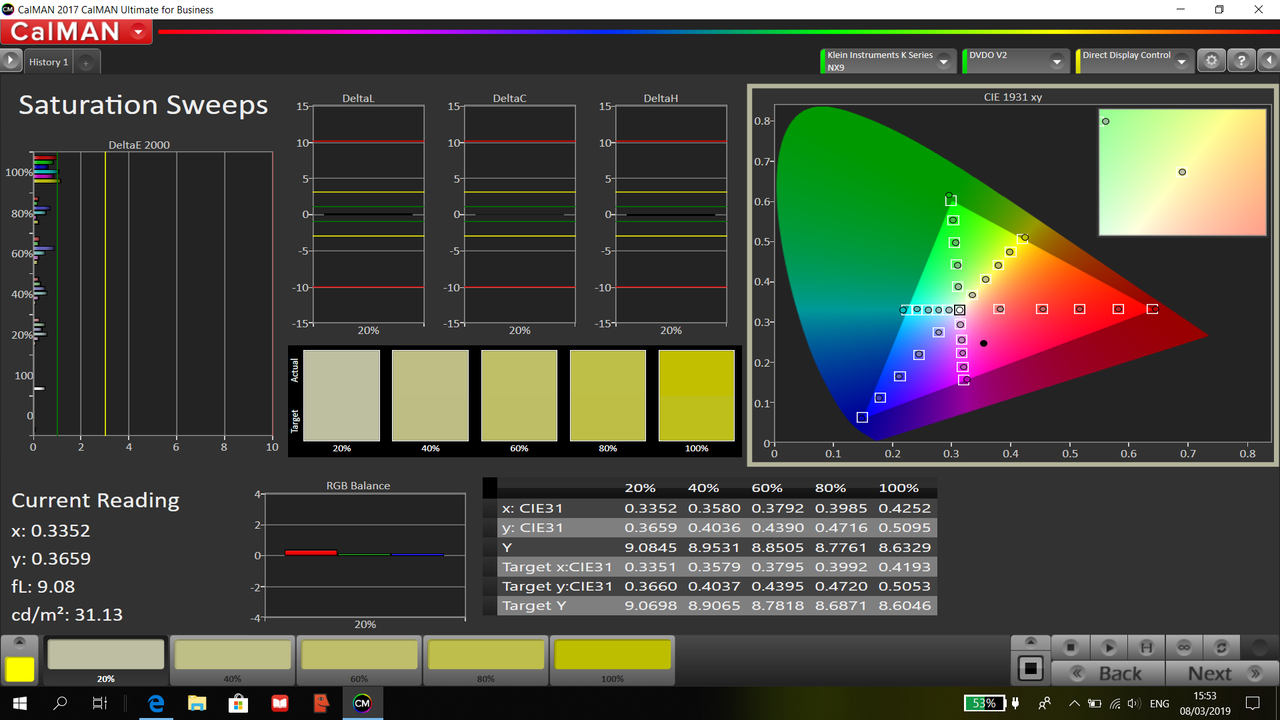1280x720 pixels.
Task: Open the CalMAN help question mark
Action: [1241, 61]
